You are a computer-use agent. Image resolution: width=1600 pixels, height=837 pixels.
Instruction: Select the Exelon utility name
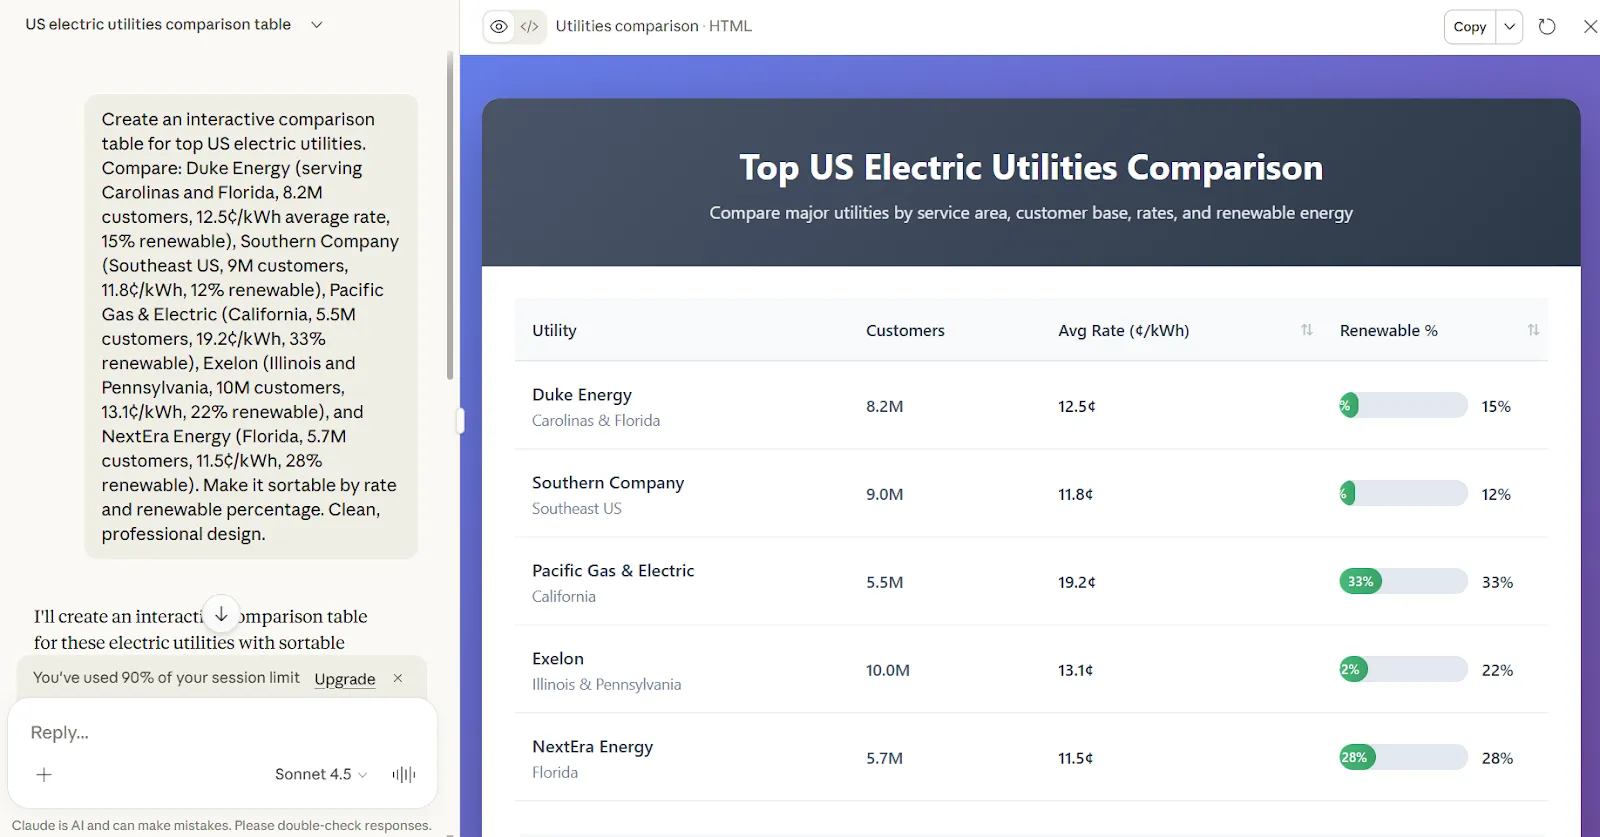[558, 659]
